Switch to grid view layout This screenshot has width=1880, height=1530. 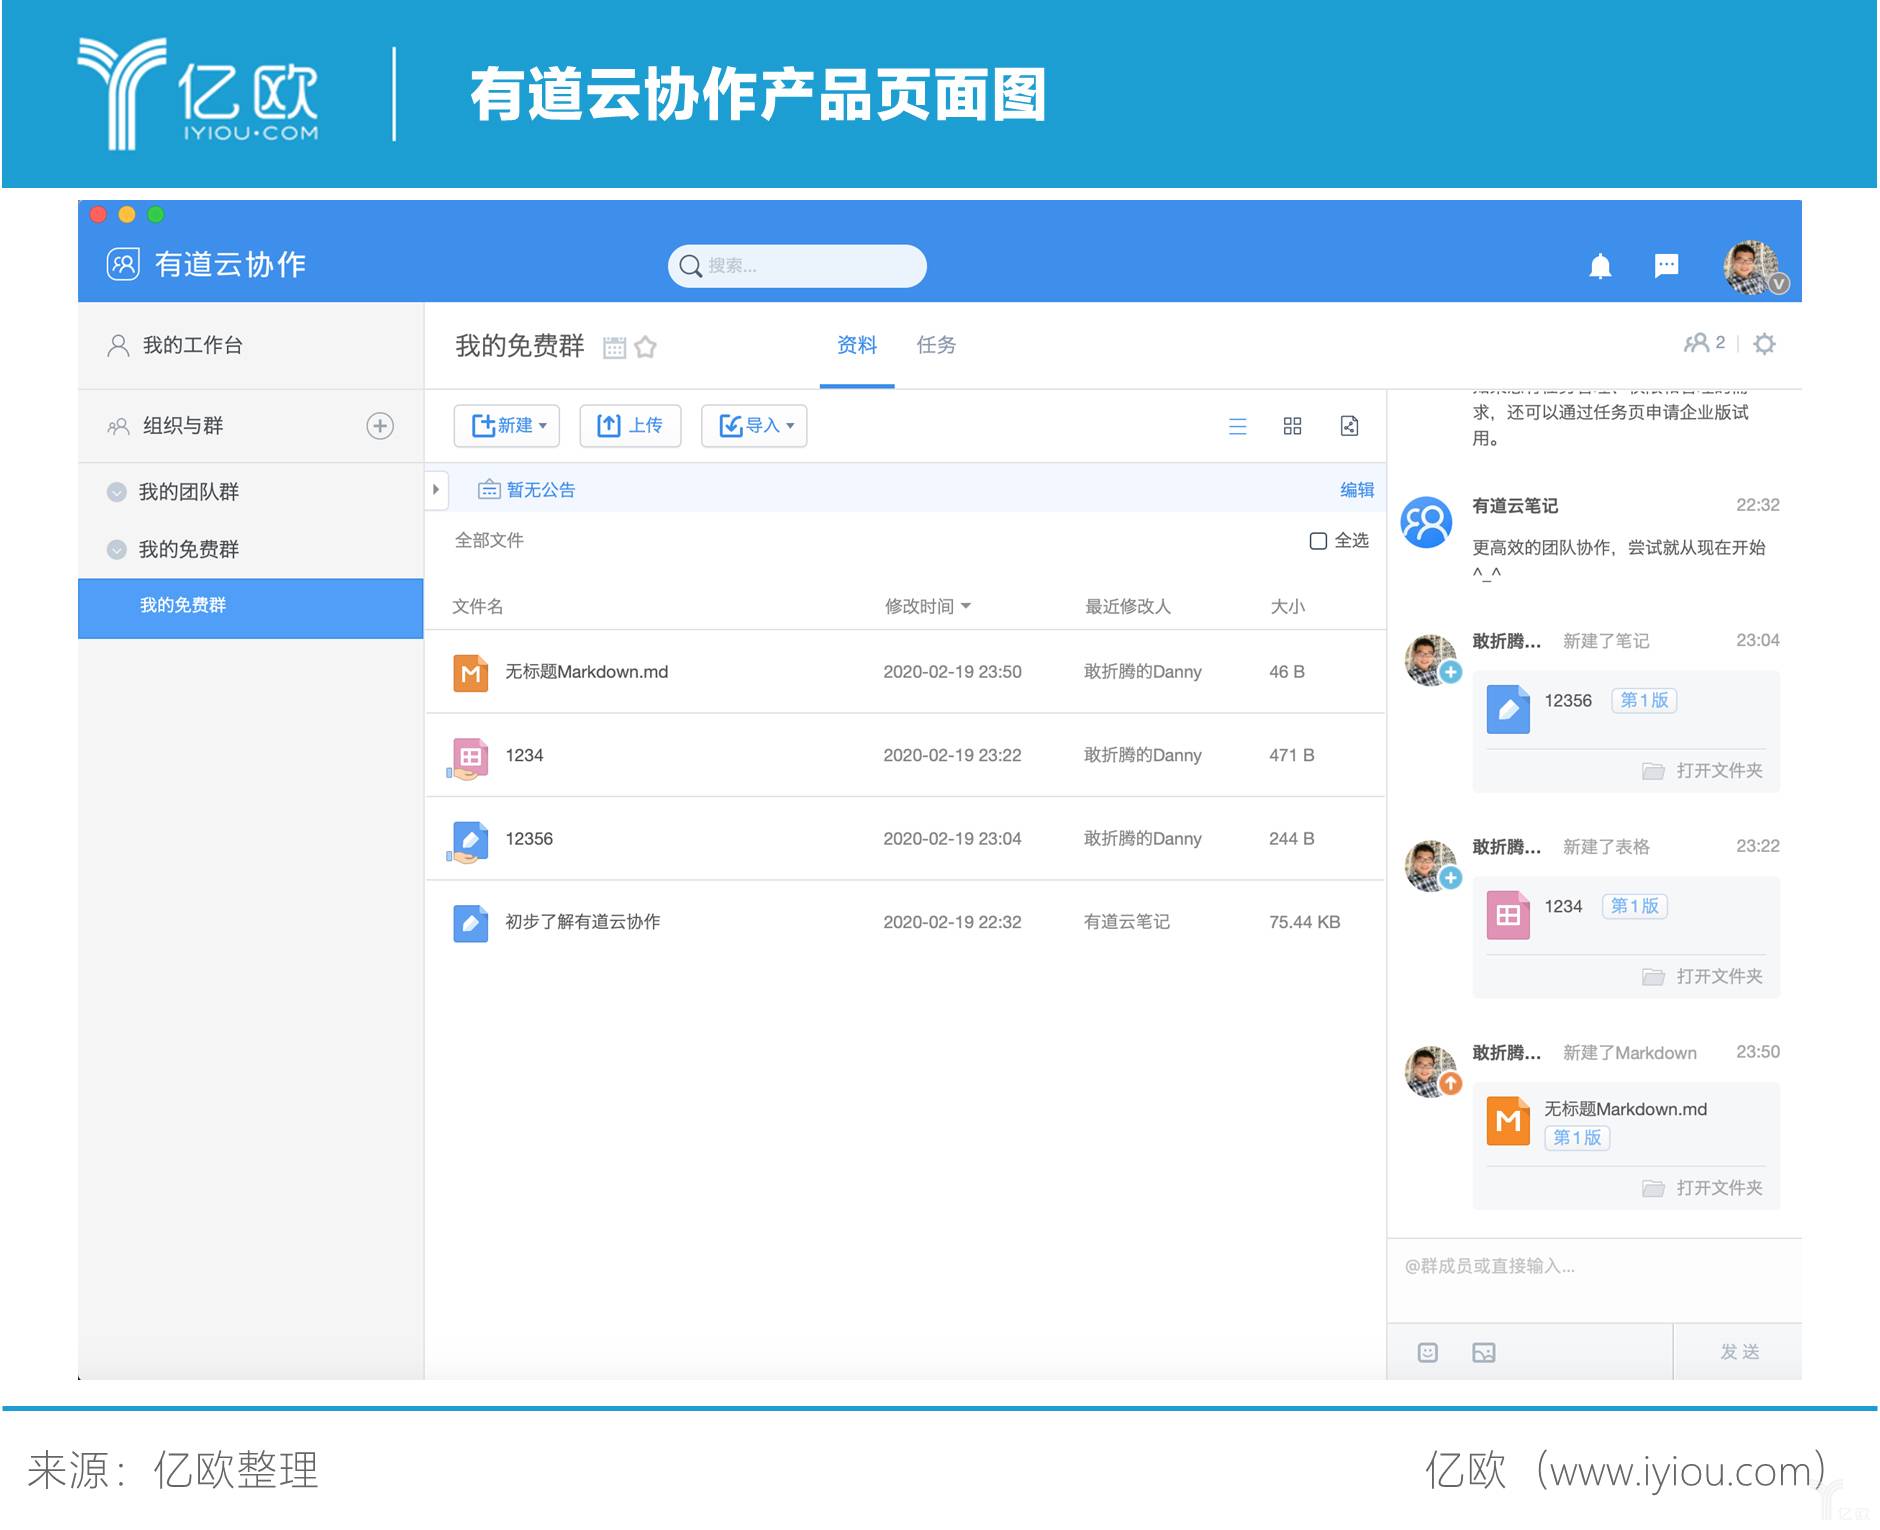[1292, 427]
